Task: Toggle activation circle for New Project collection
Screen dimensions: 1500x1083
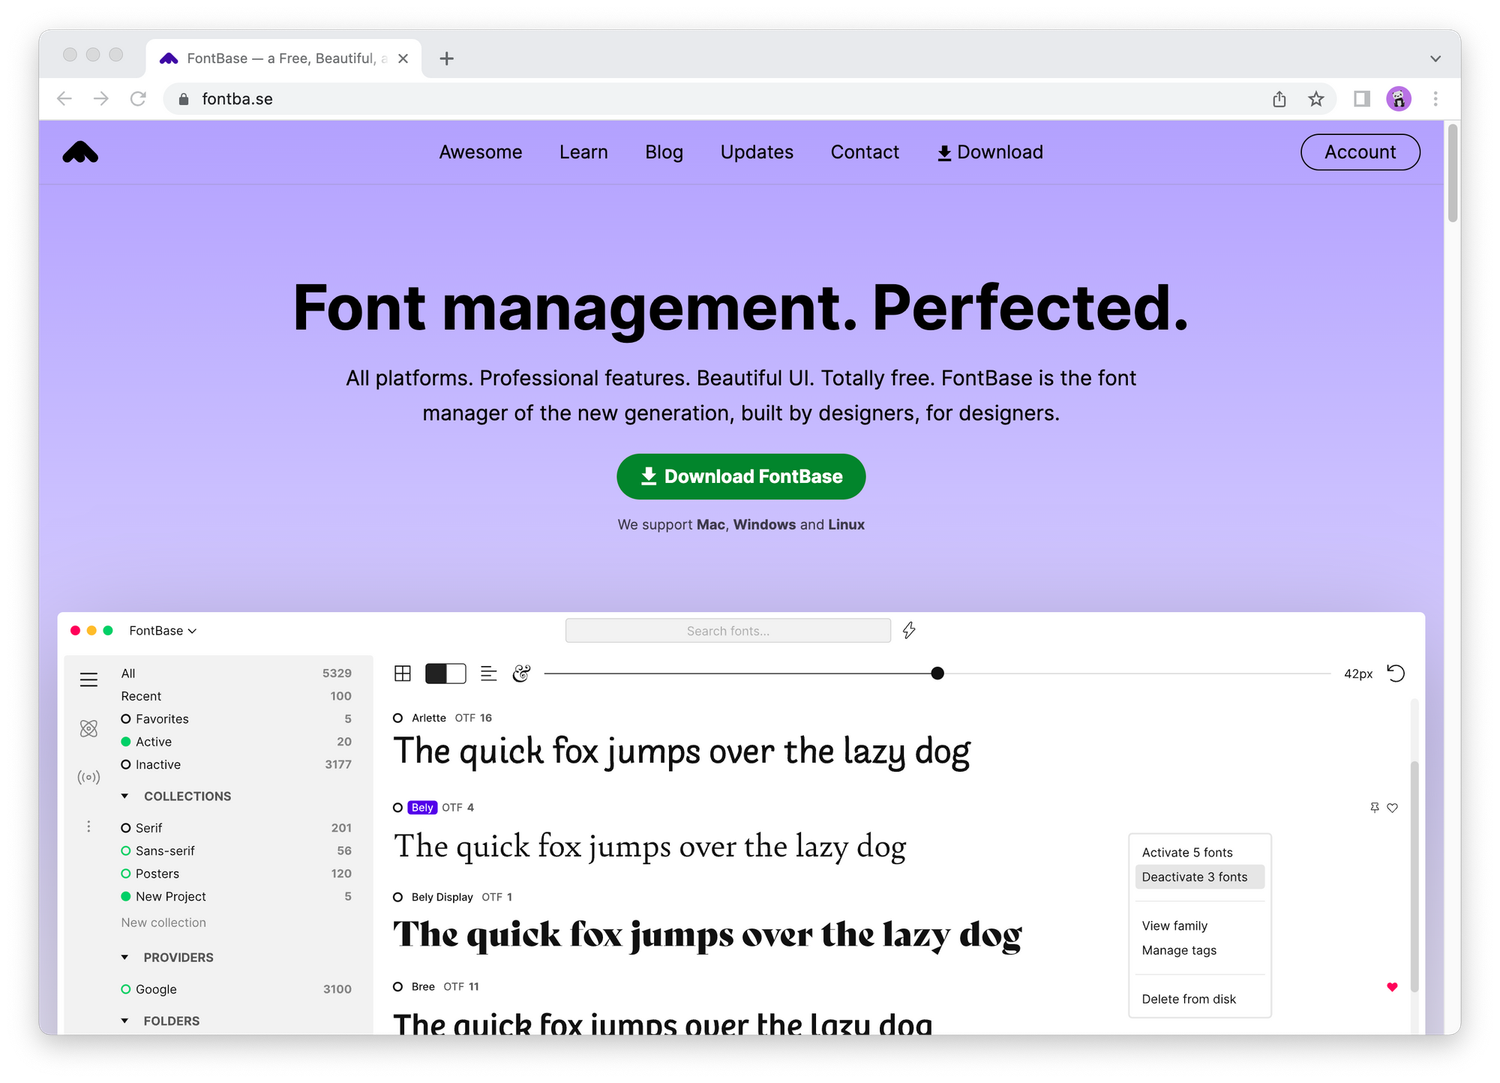Action: pyautogui.click(x=126, y=897)
